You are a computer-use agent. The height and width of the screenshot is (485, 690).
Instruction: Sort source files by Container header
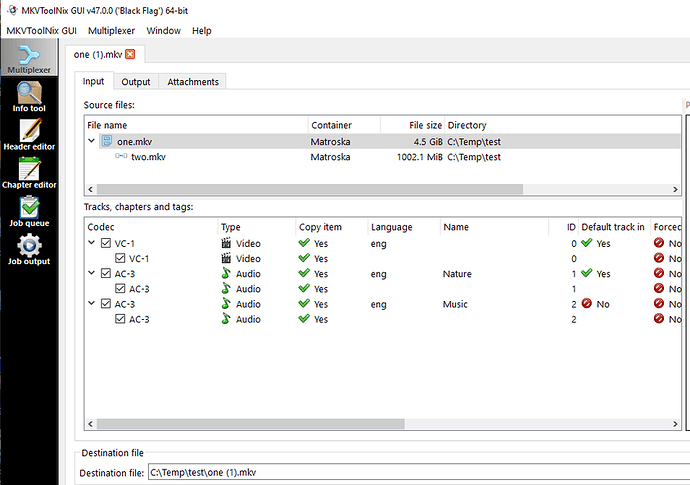pos(344,125)
